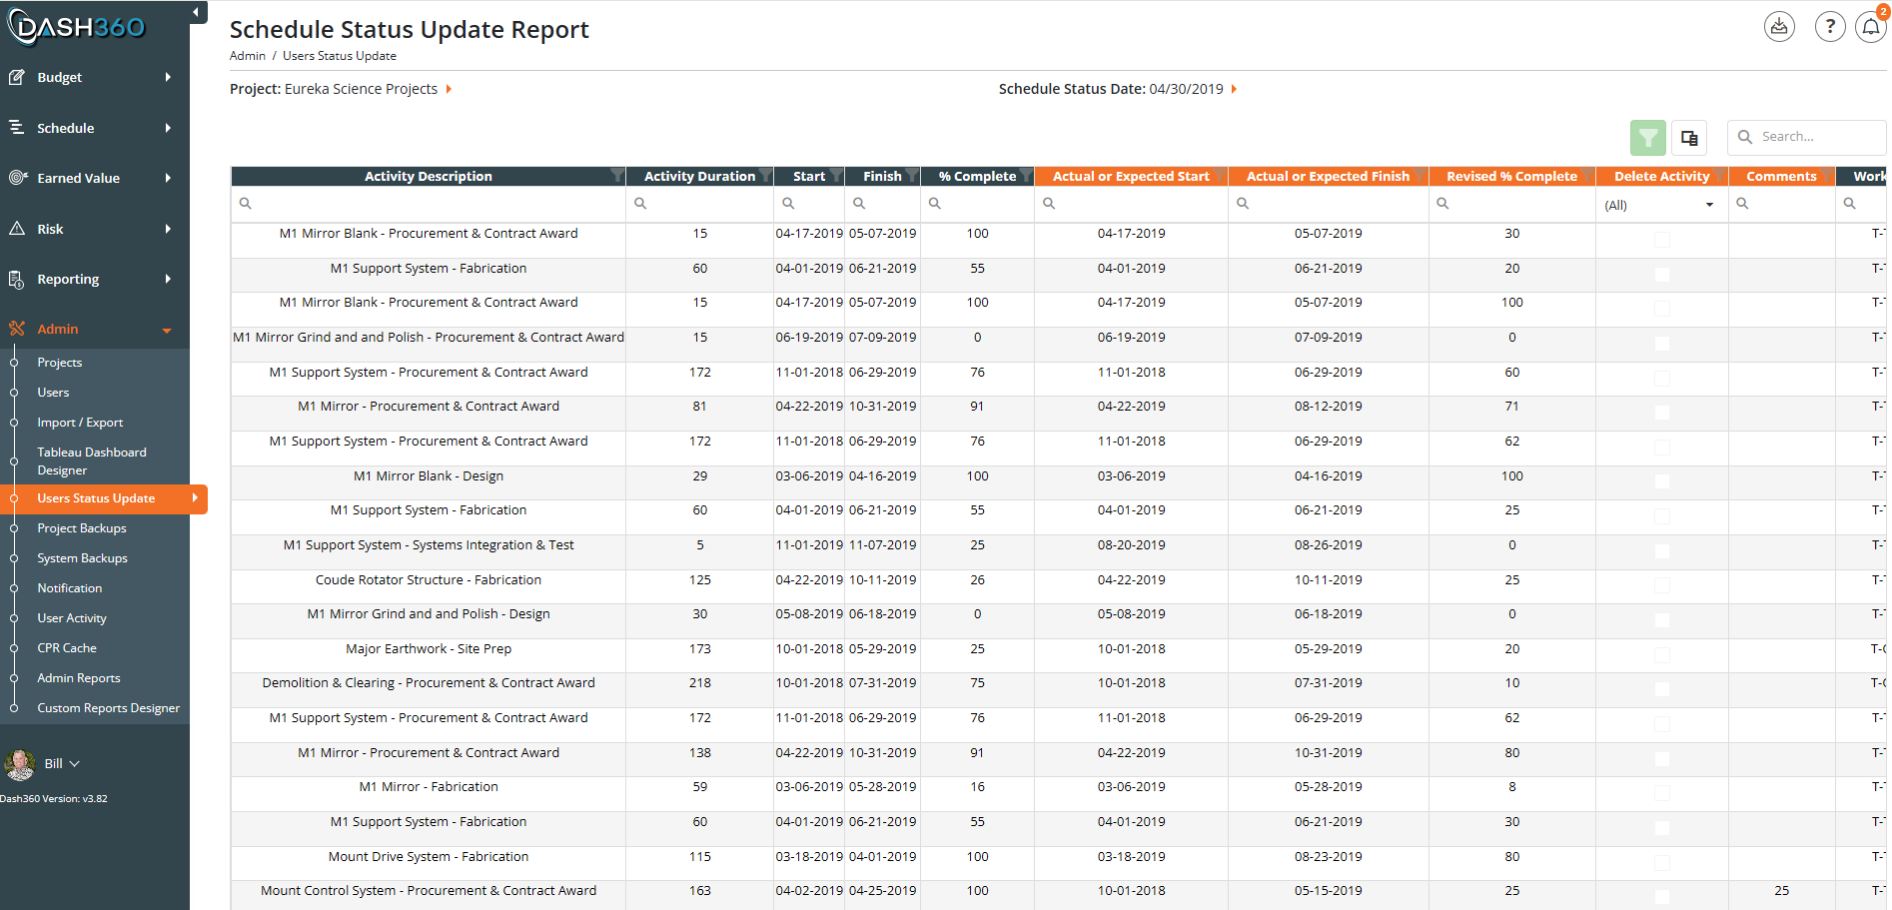Click the Revised % Complete filter input
This screenshot has width=1892, height=910.
(x=1512, y=204)
